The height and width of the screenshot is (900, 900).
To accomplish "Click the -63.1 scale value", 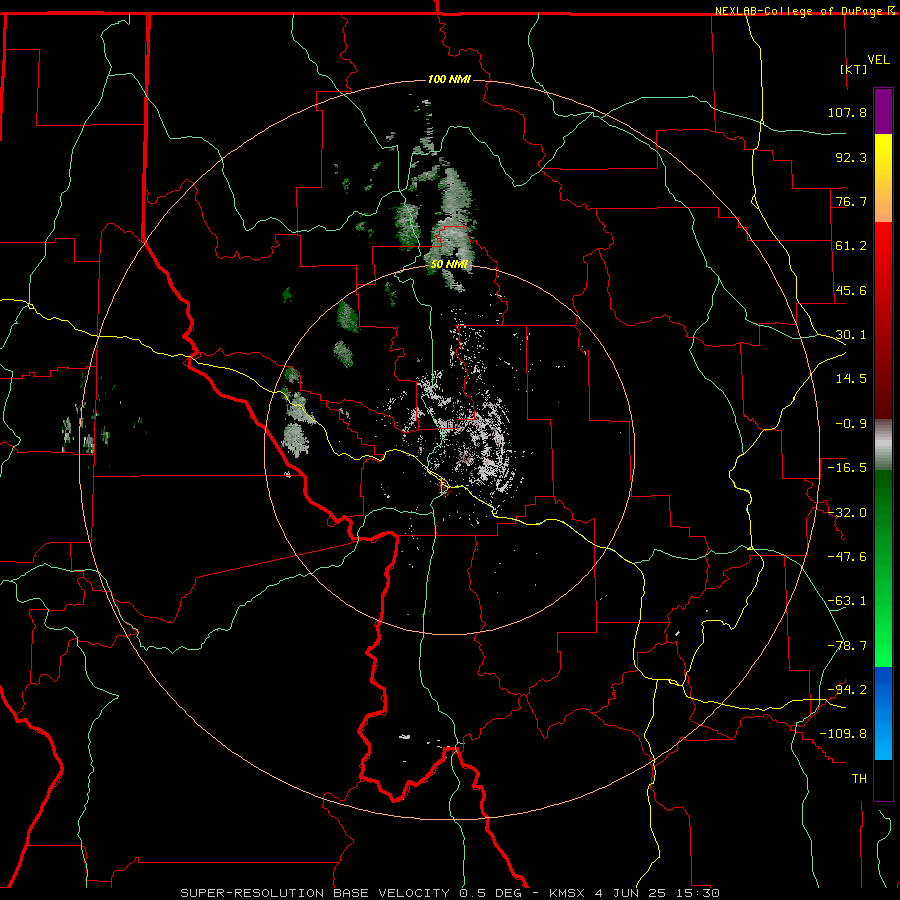I will point(847,601).
